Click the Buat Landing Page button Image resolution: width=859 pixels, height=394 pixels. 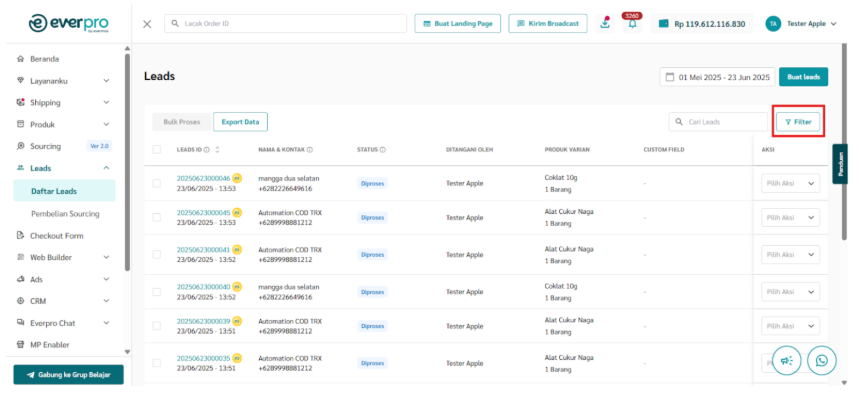457,24
